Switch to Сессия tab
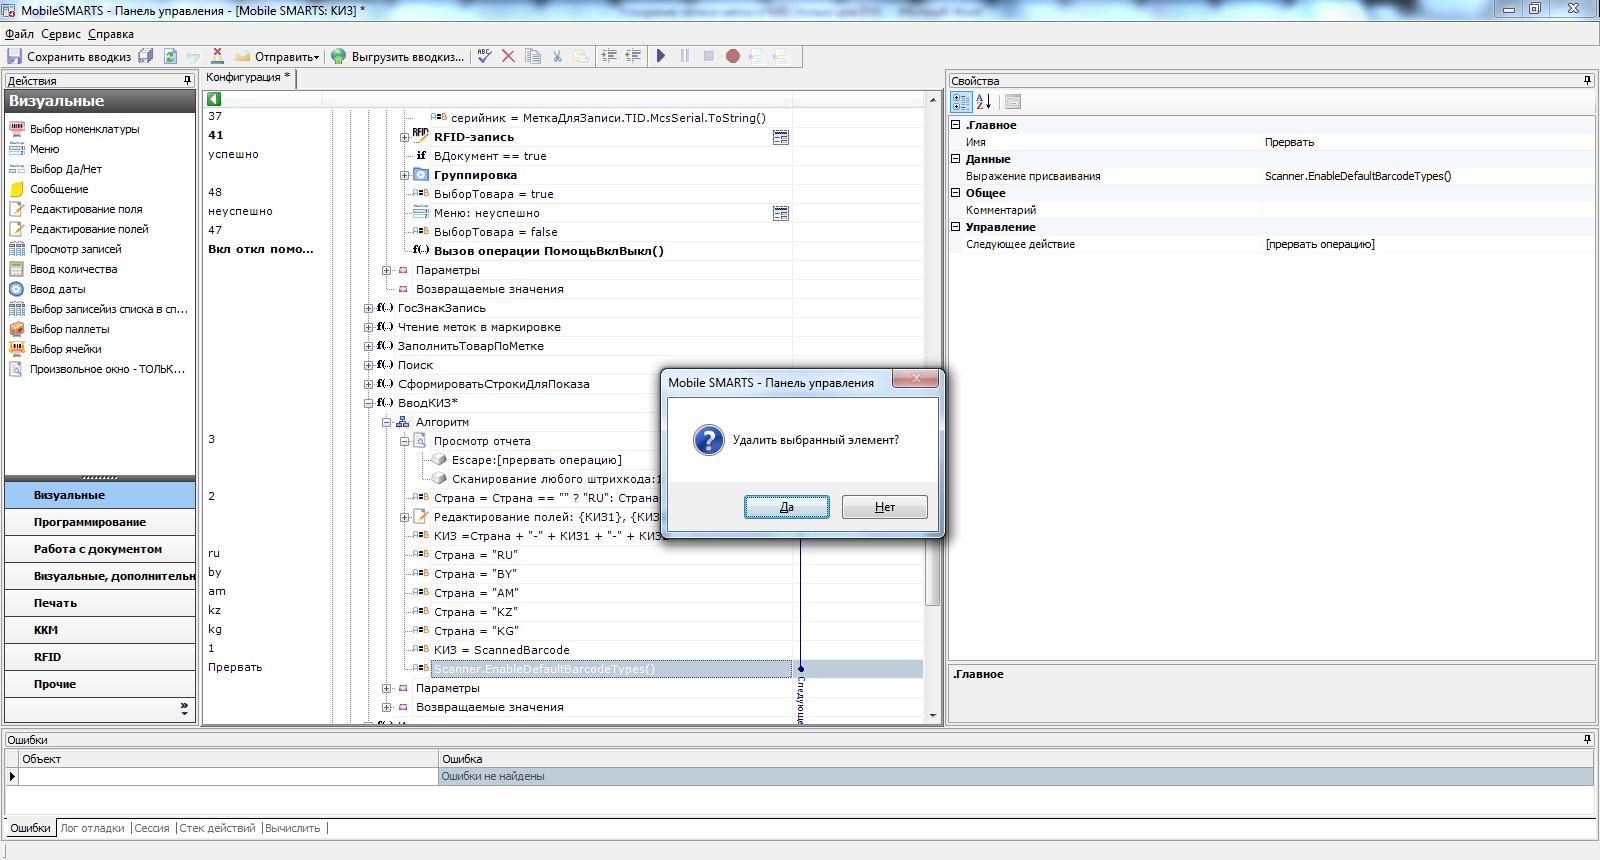The height and width of the screenshot is (860, 1600). 152,828
